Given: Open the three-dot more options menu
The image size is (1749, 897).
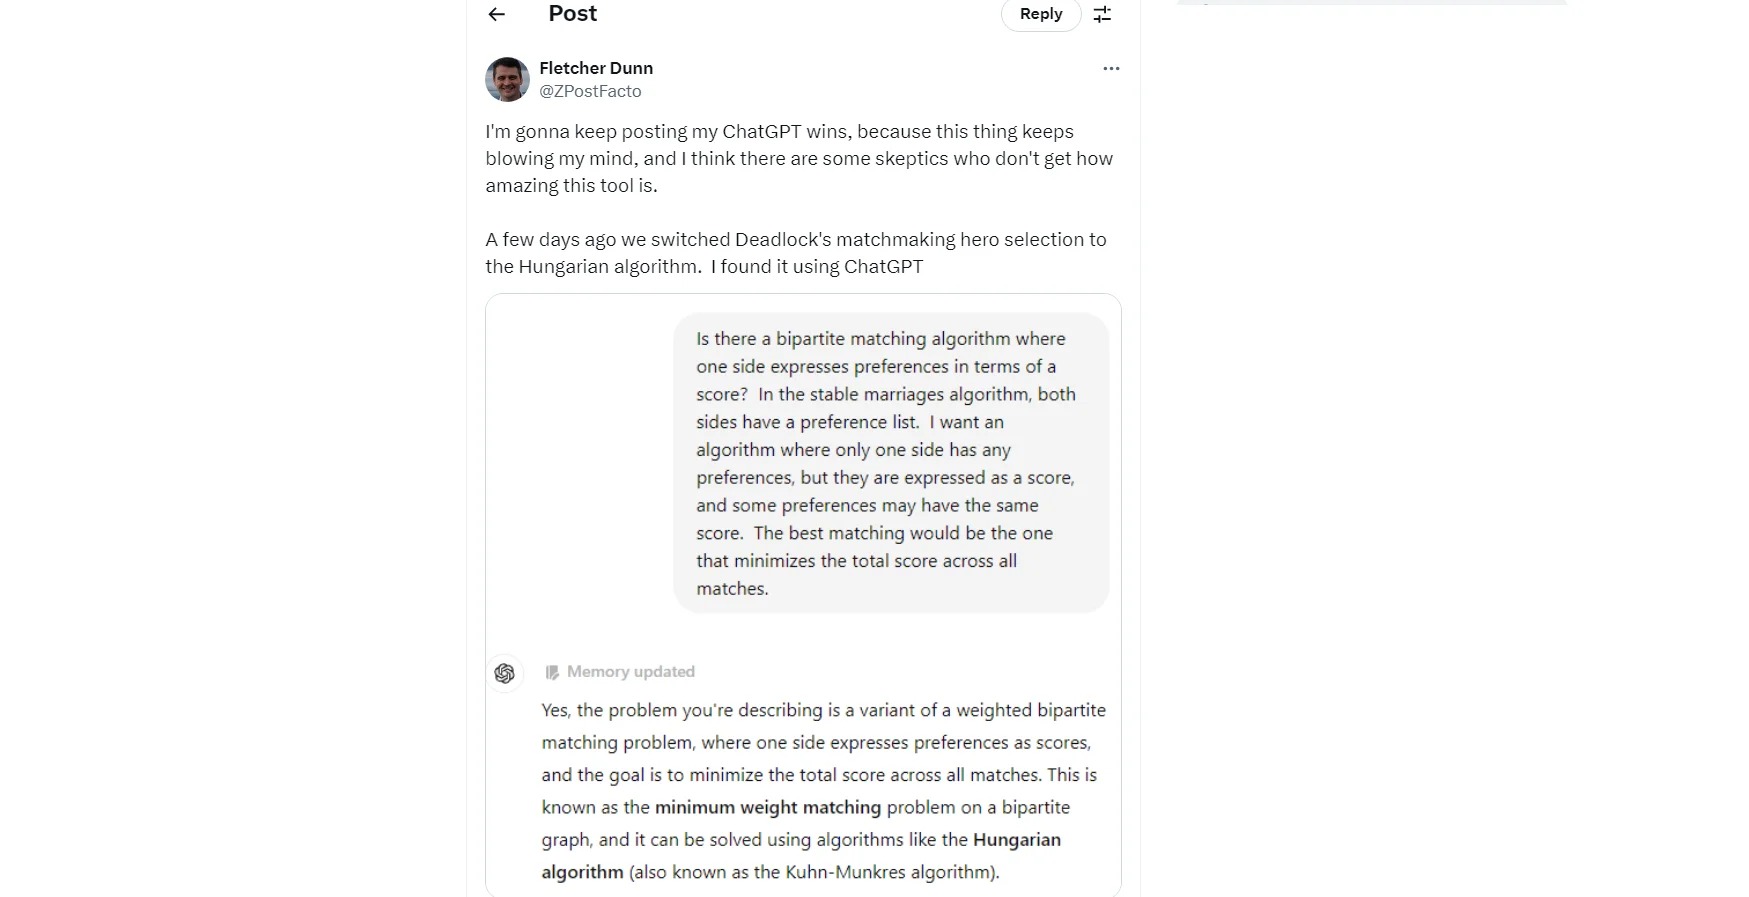Looking at the screenshot, I should click(x=1111, y=68).
